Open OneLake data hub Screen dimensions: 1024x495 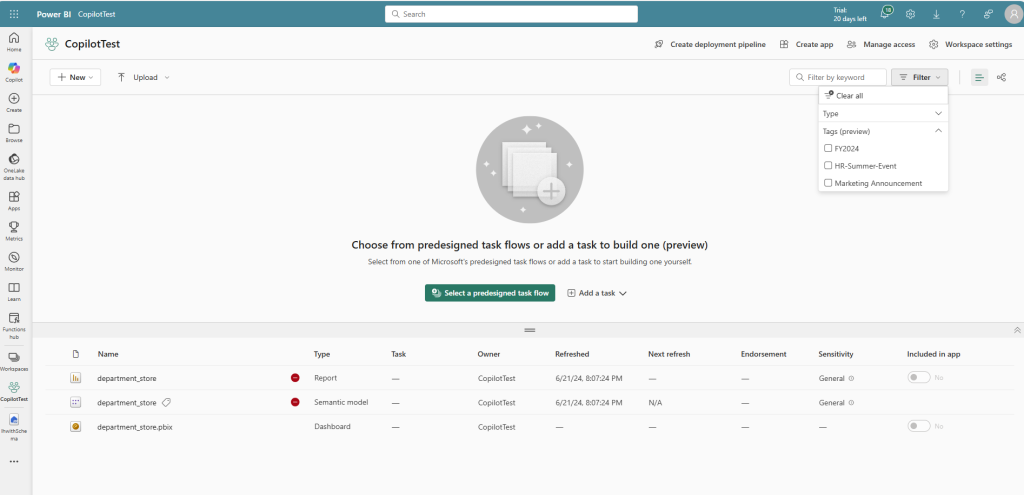(x=14, y=167)
